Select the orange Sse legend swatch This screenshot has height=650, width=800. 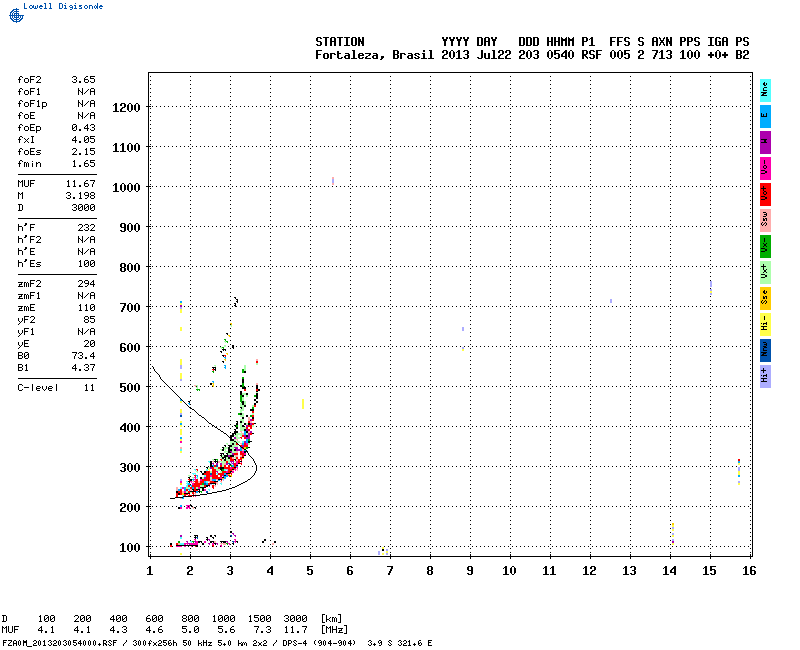(765, 298)
